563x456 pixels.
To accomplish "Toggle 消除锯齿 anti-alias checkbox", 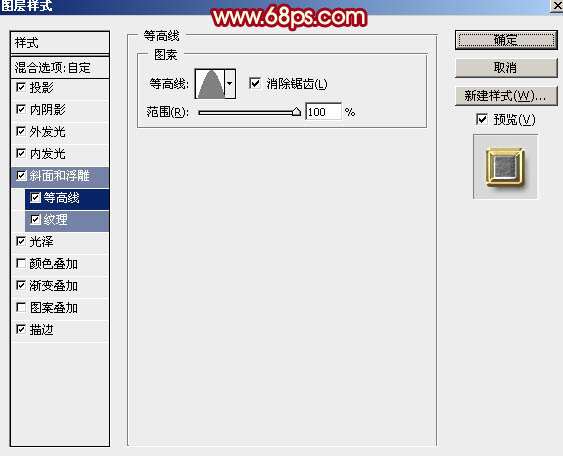I will tap(255, 84).
